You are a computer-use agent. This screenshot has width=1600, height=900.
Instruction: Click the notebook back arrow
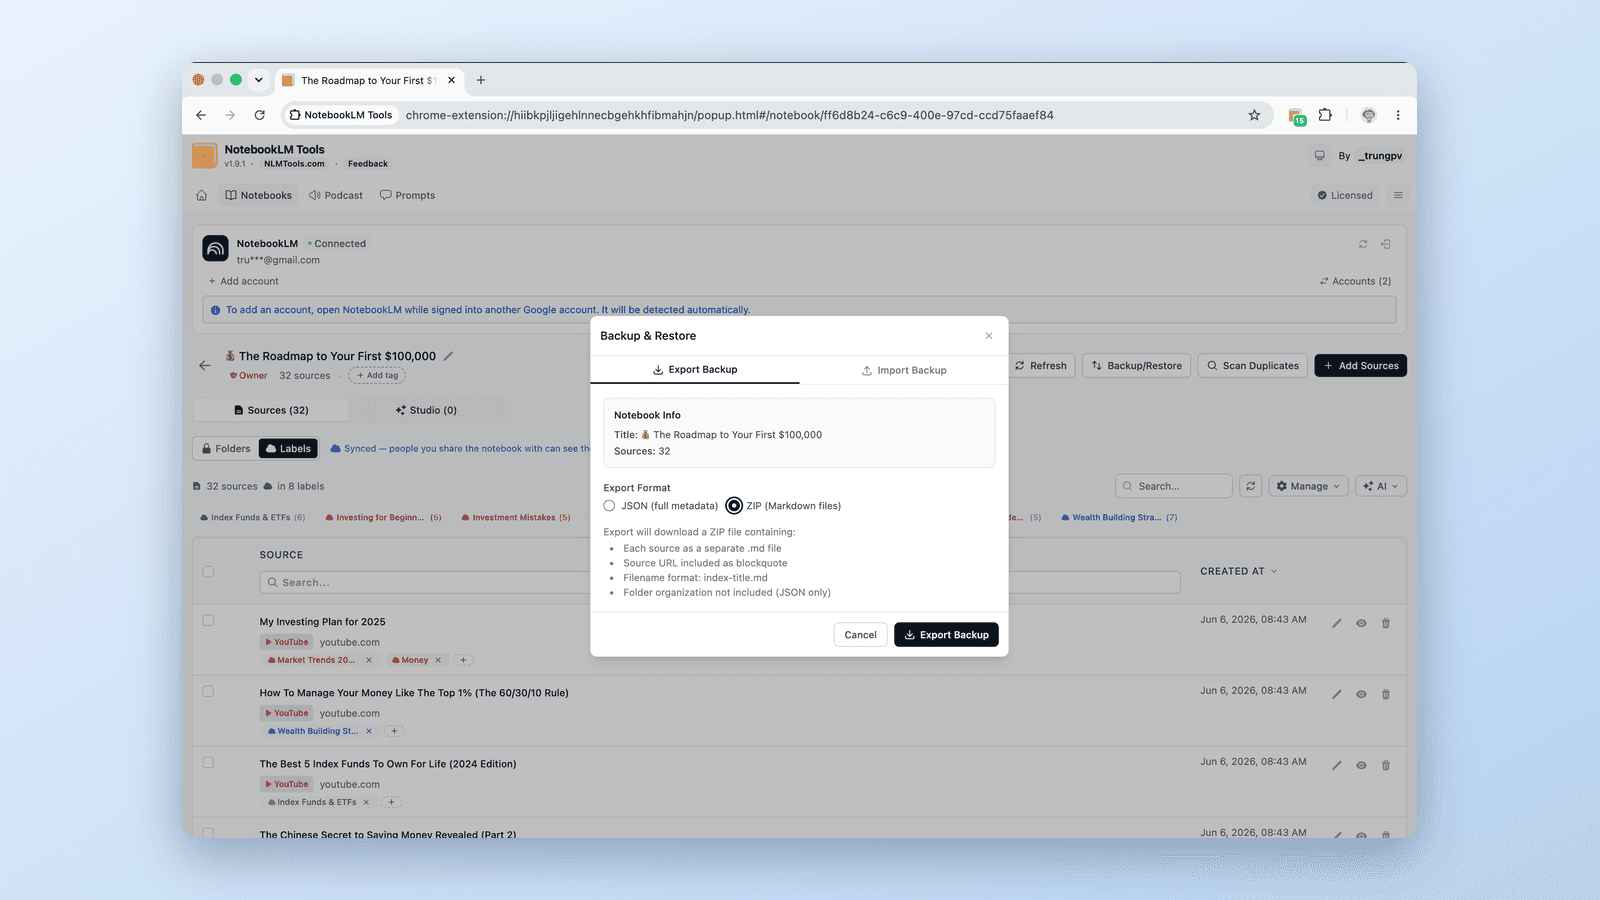click(x=205, y=366)
